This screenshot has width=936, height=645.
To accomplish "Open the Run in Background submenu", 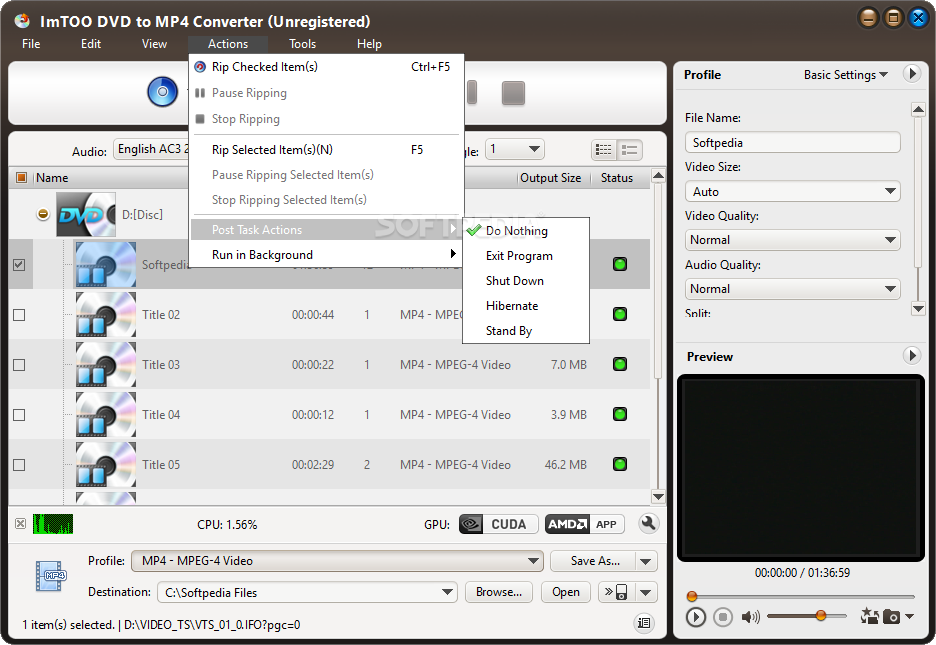I will (327, 255).
